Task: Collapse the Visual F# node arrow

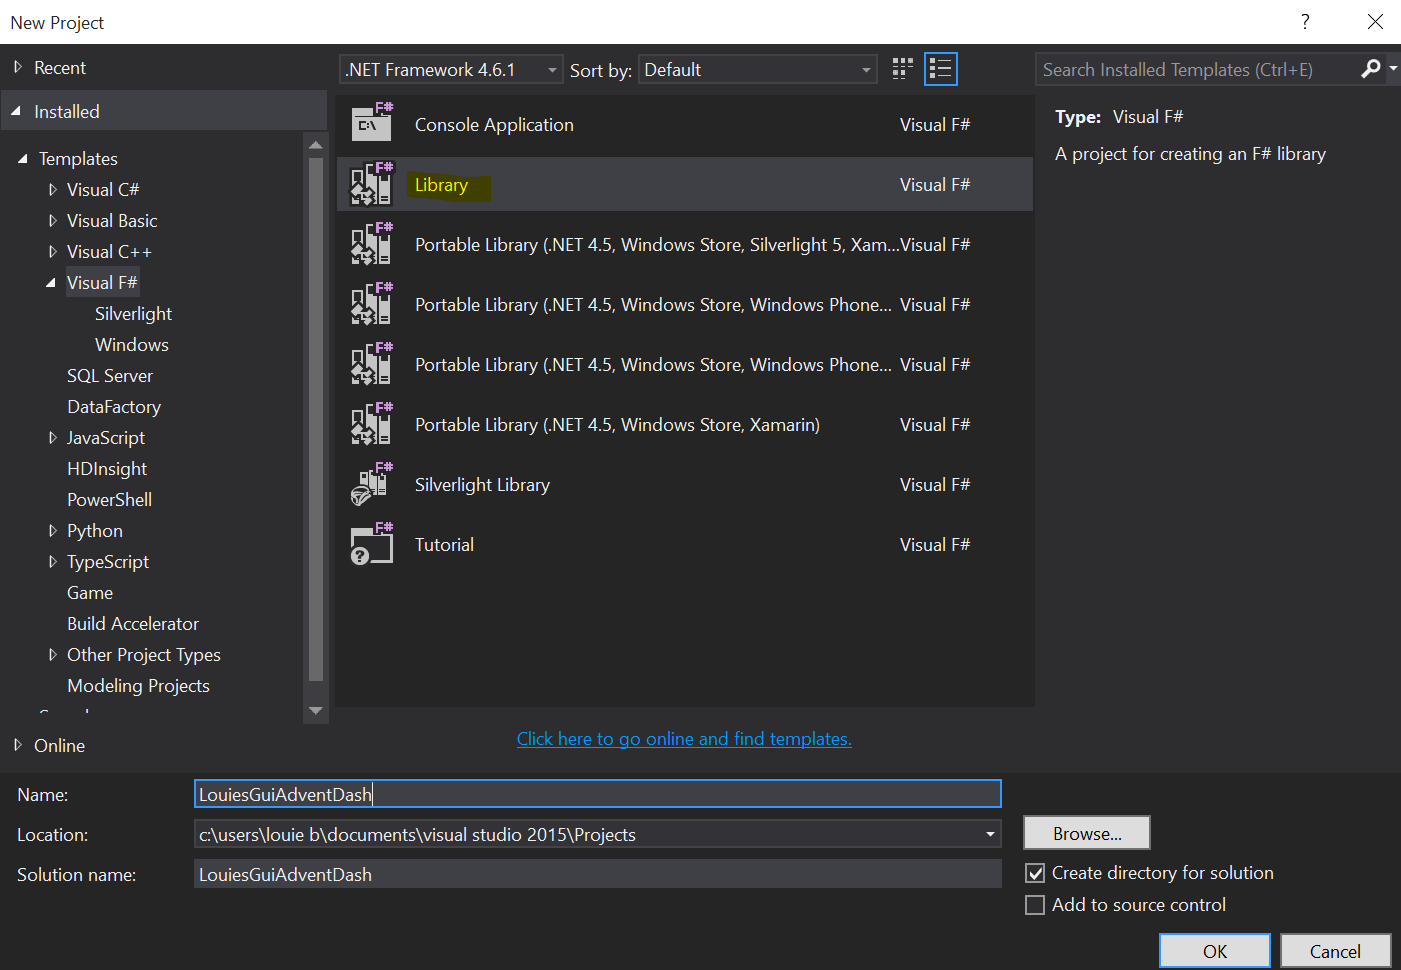Action: (x=51, y=283)
